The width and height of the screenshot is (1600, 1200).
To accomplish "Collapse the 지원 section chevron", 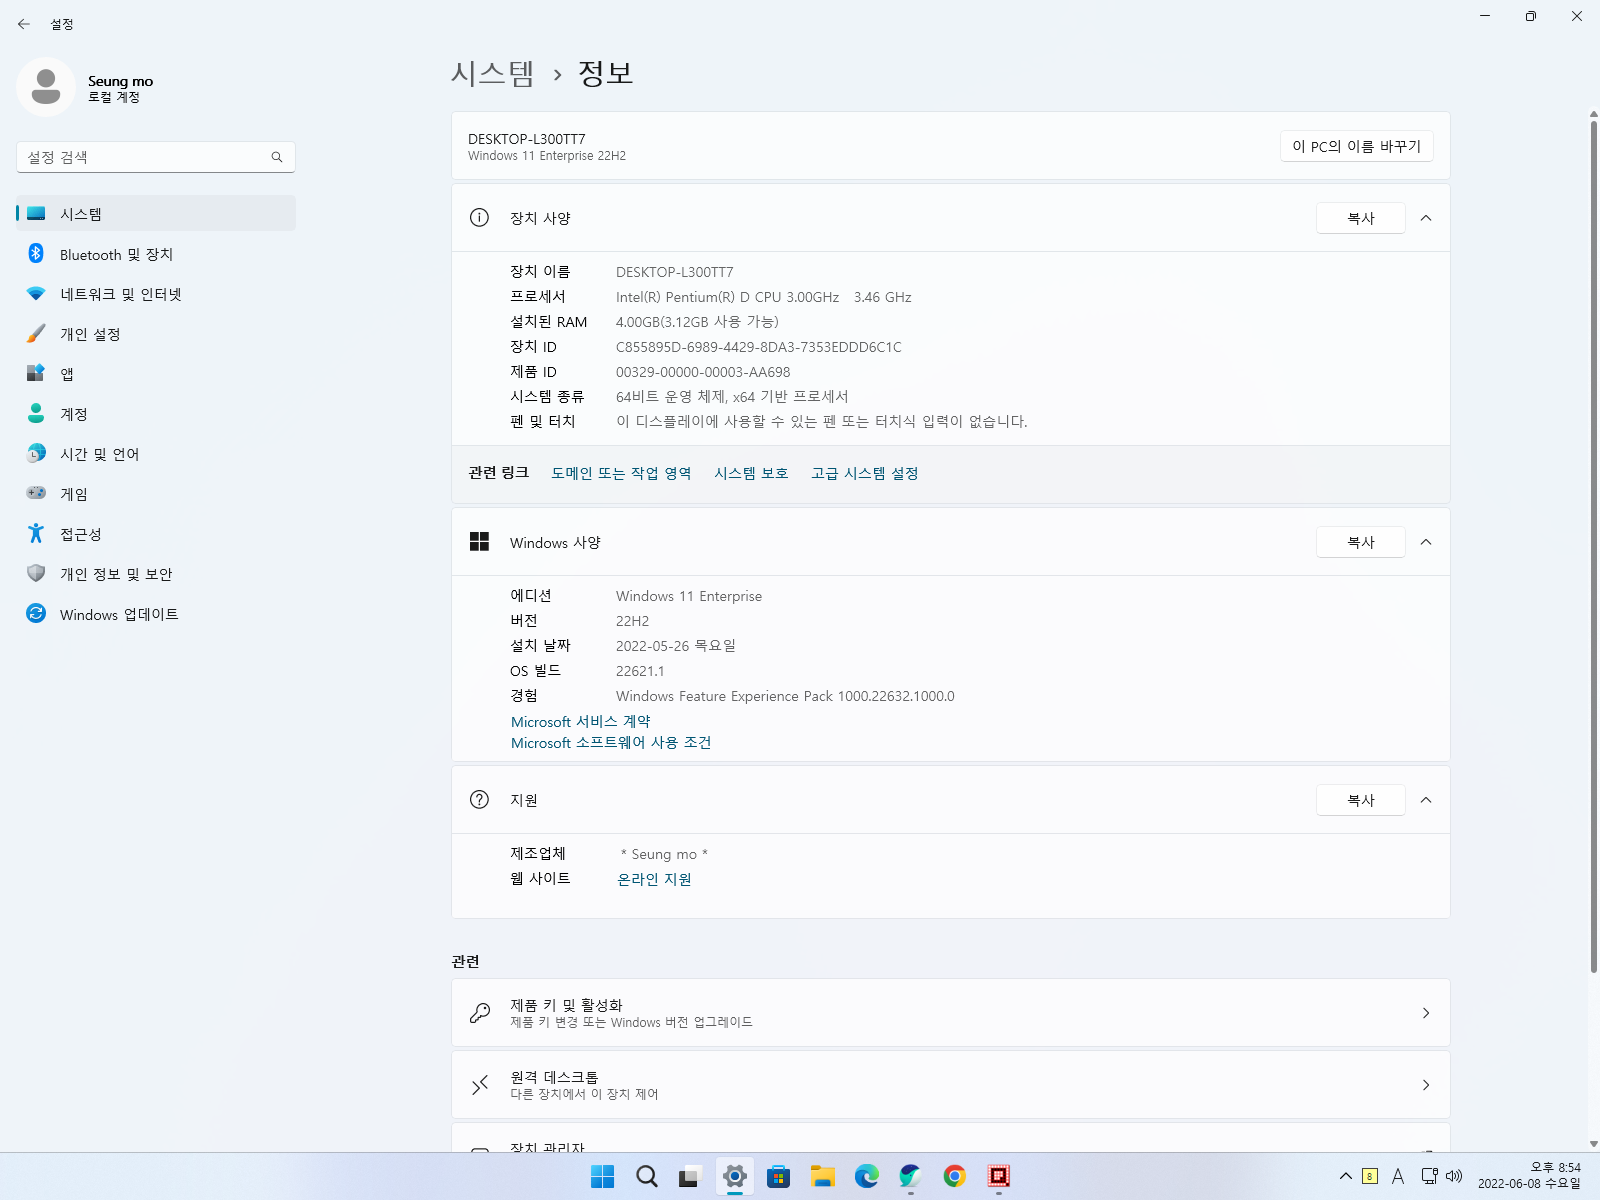I will point(1426,800).
